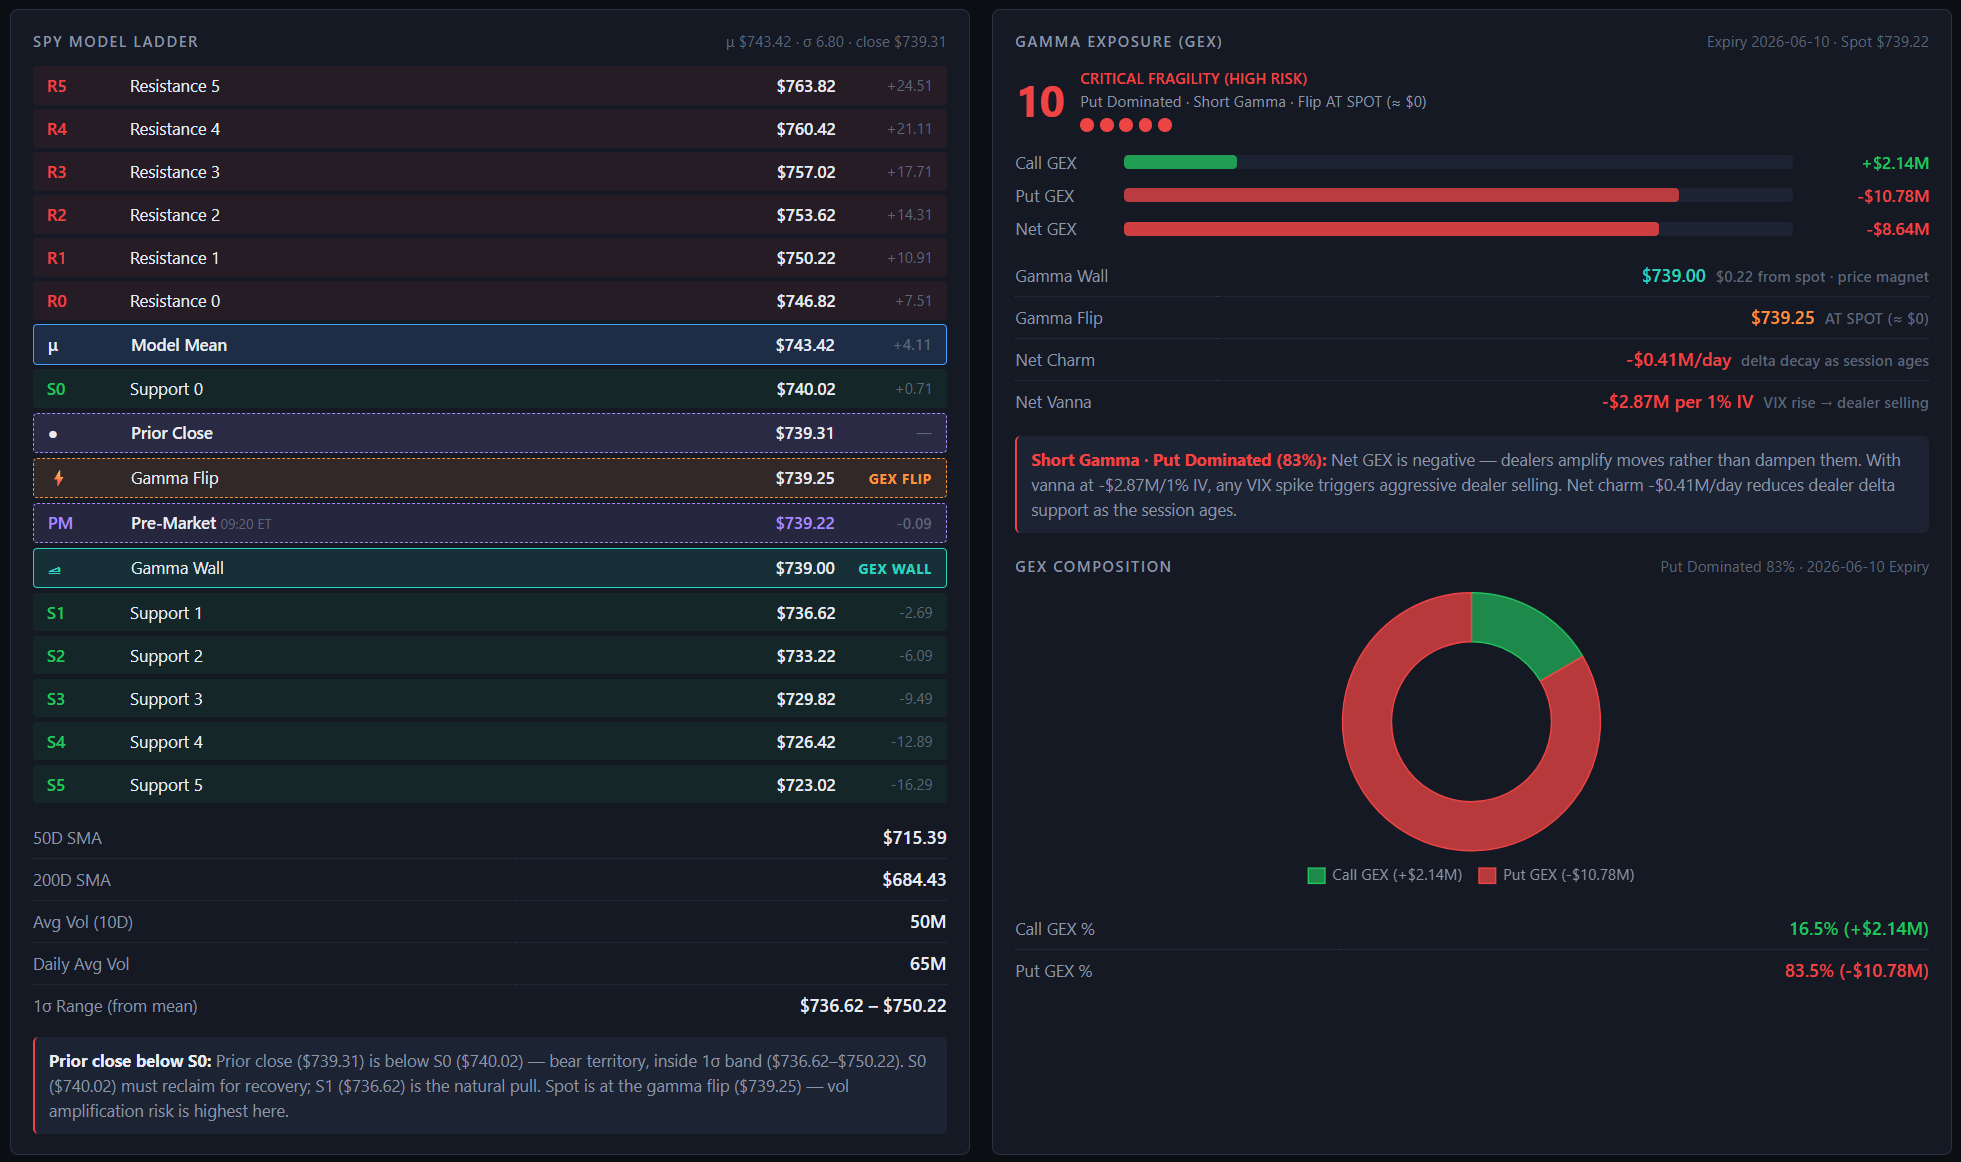Click the green Call GEX progress bar
Image resolution: width=1961 pixels, height=1162 pixels.
(1180, 162)
